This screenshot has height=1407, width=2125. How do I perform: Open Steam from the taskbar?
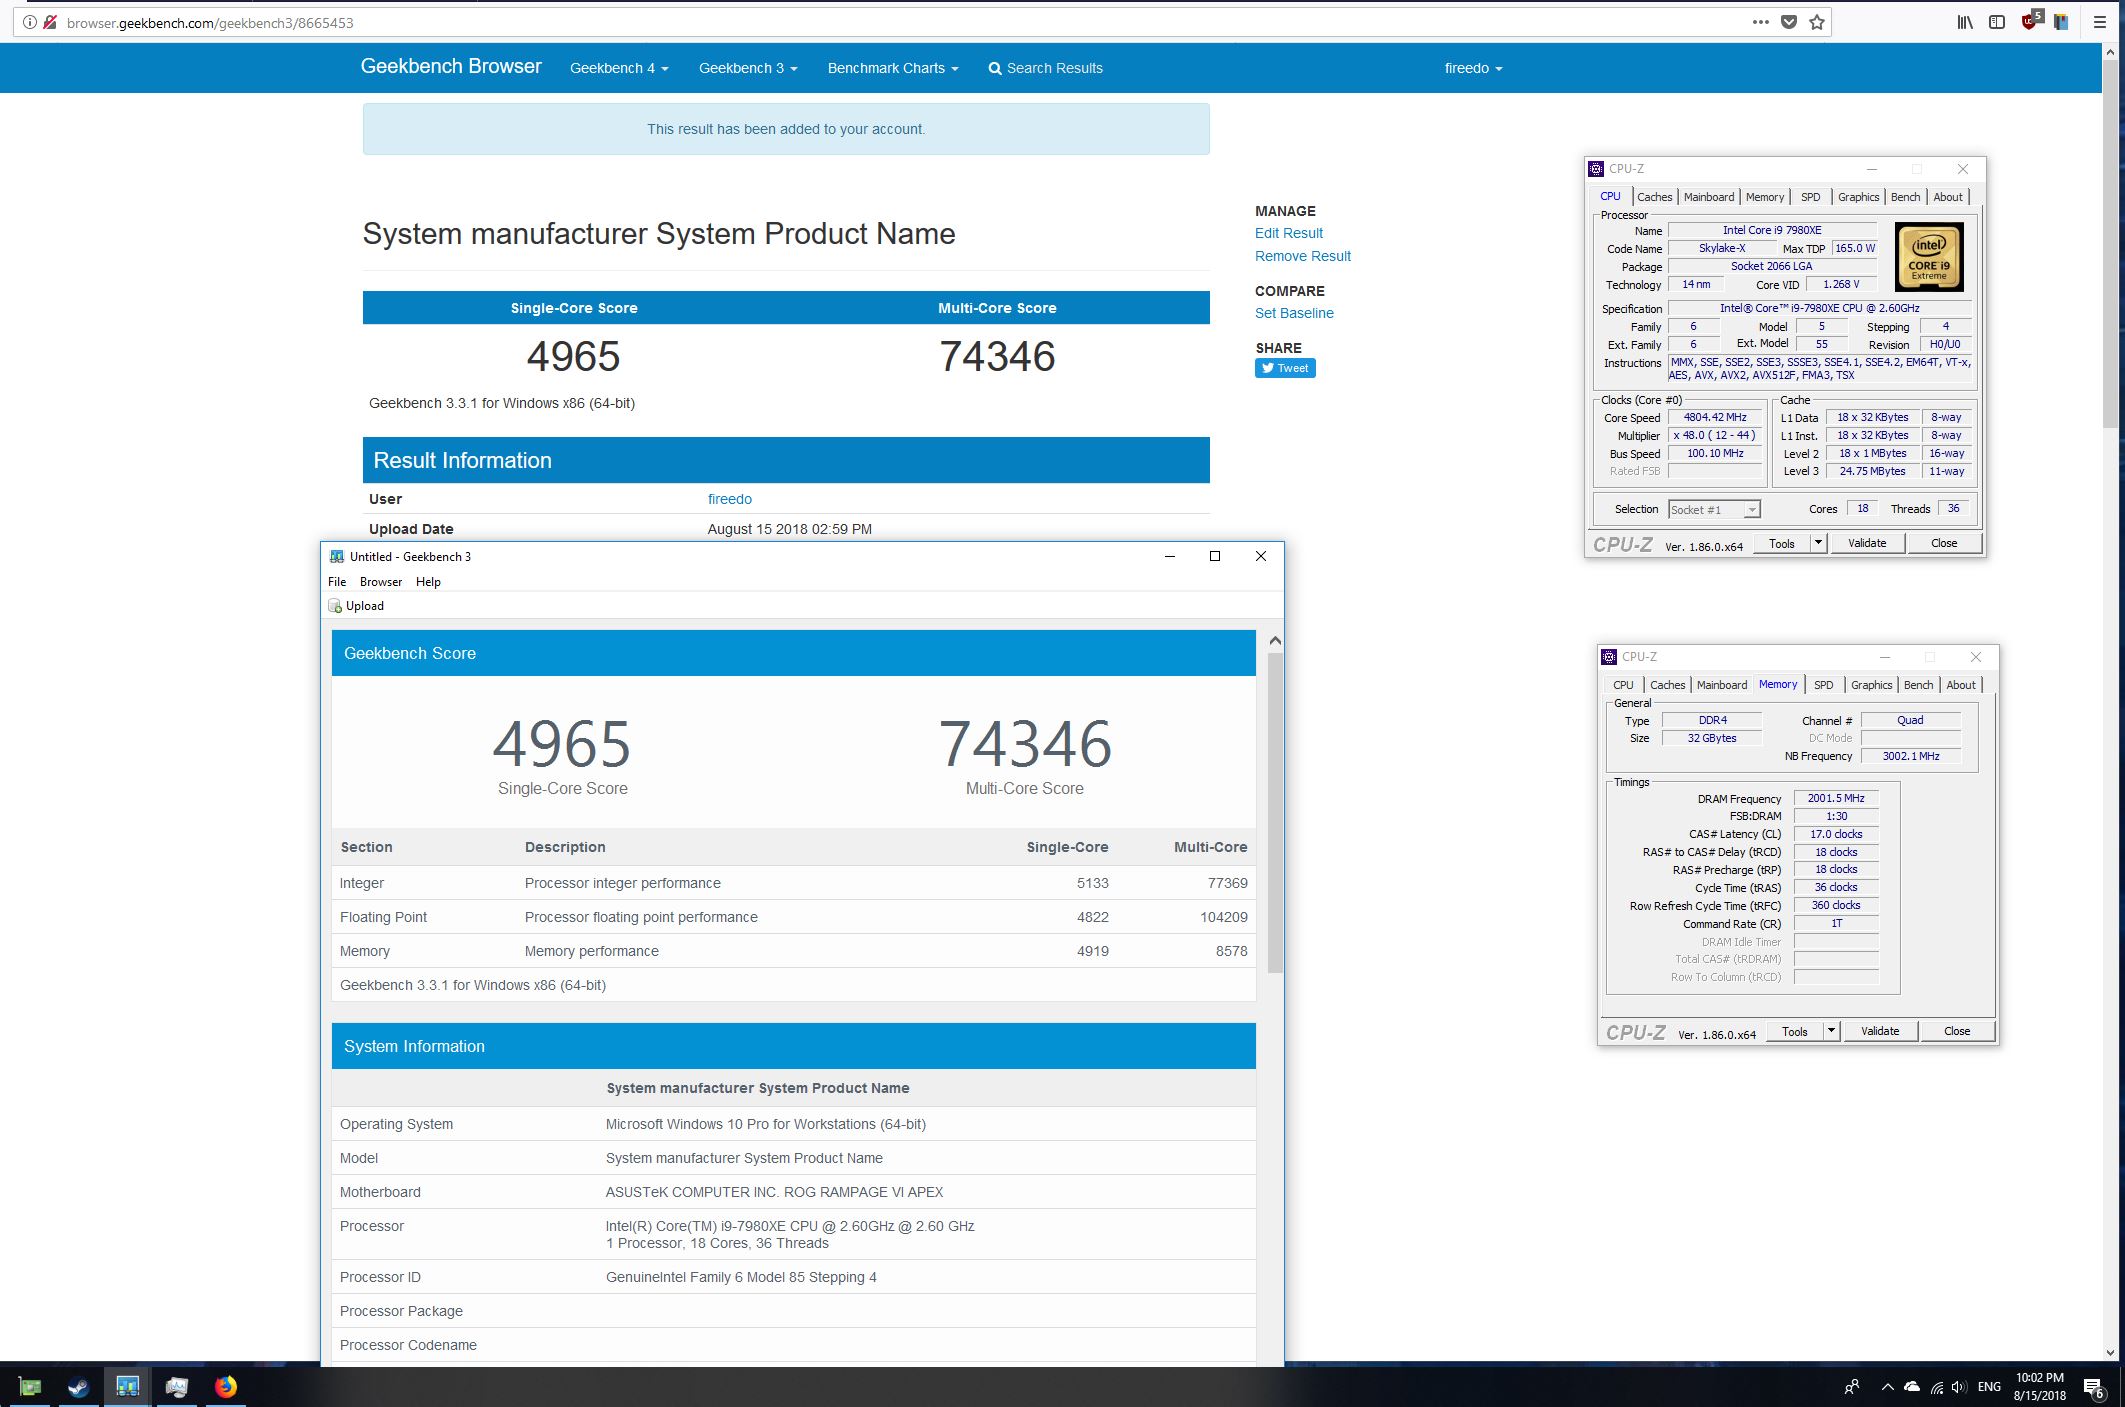(78, 1386)
